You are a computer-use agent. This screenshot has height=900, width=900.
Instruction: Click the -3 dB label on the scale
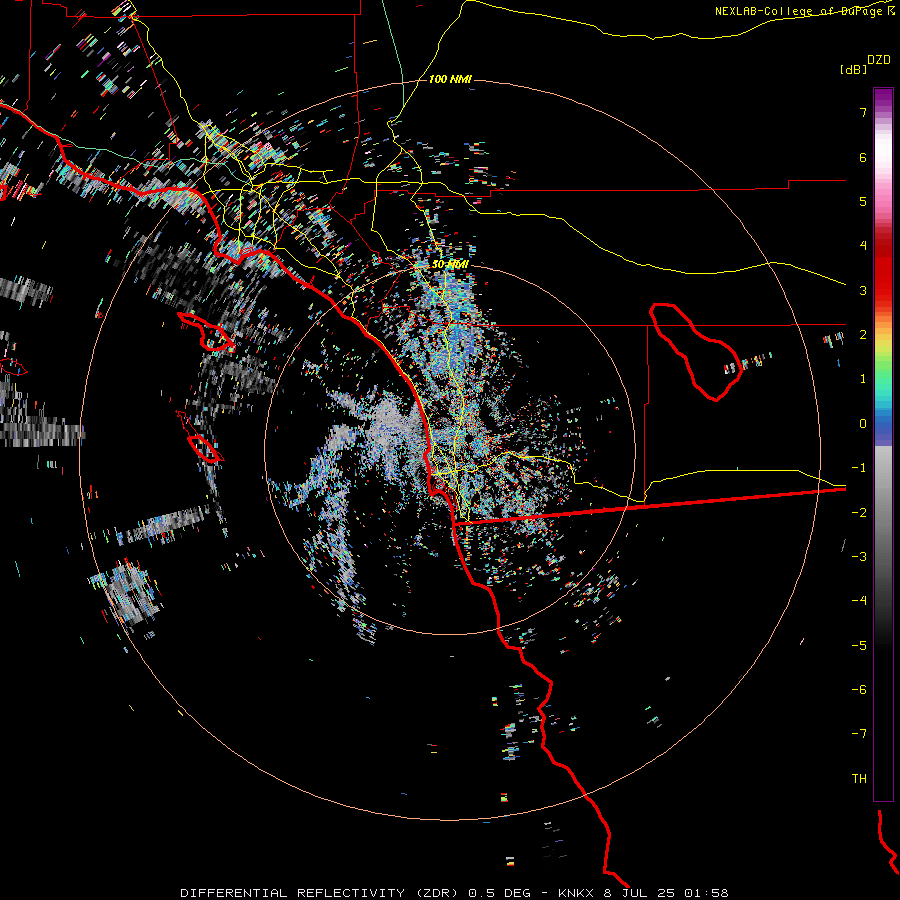(x=859, y=557)
